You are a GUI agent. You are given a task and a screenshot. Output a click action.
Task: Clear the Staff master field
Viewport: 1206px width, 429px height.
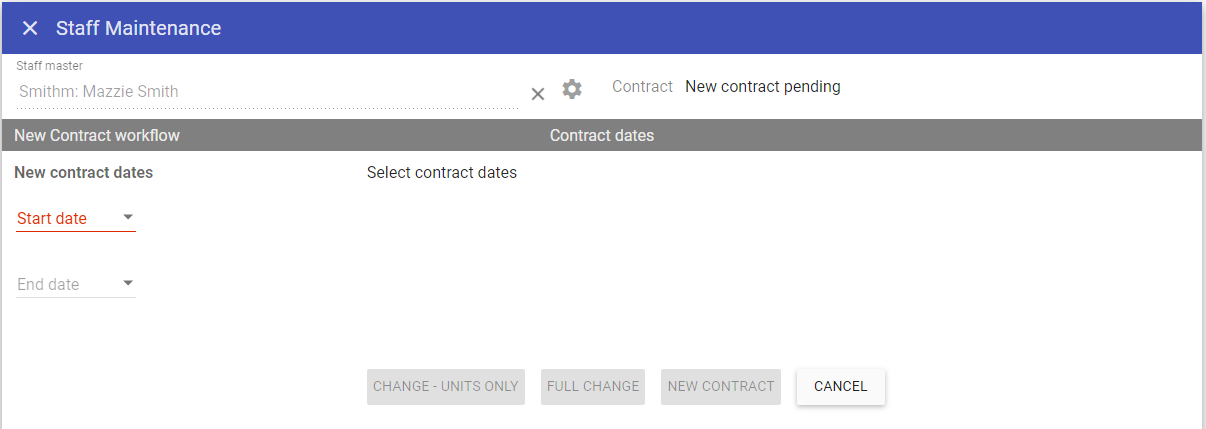click(x=537, y=93)
